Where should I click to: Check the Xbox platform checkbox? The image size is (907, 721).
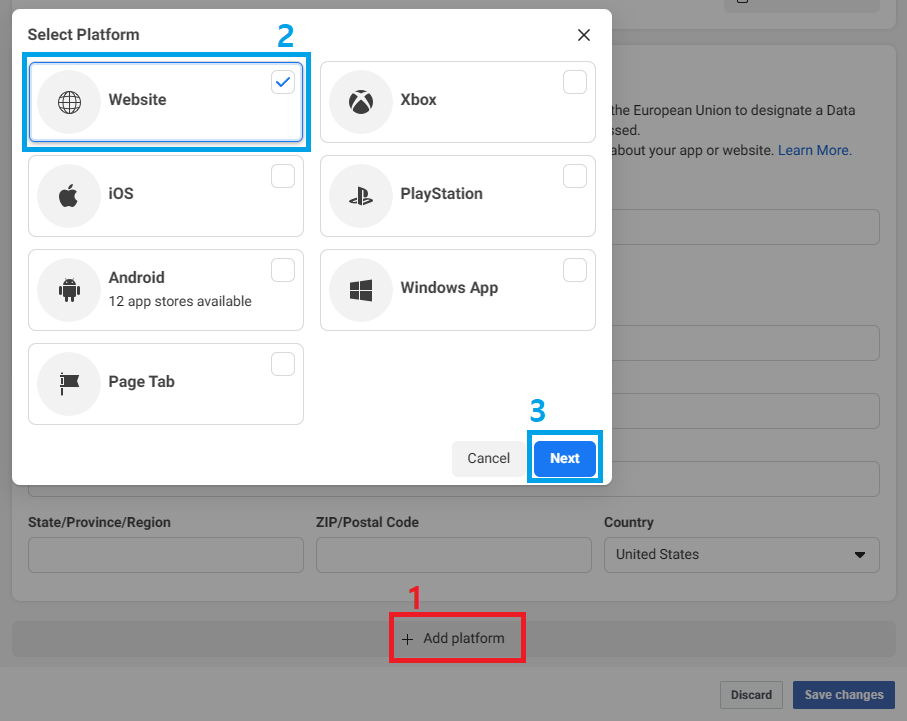click(x=575, y=82)
